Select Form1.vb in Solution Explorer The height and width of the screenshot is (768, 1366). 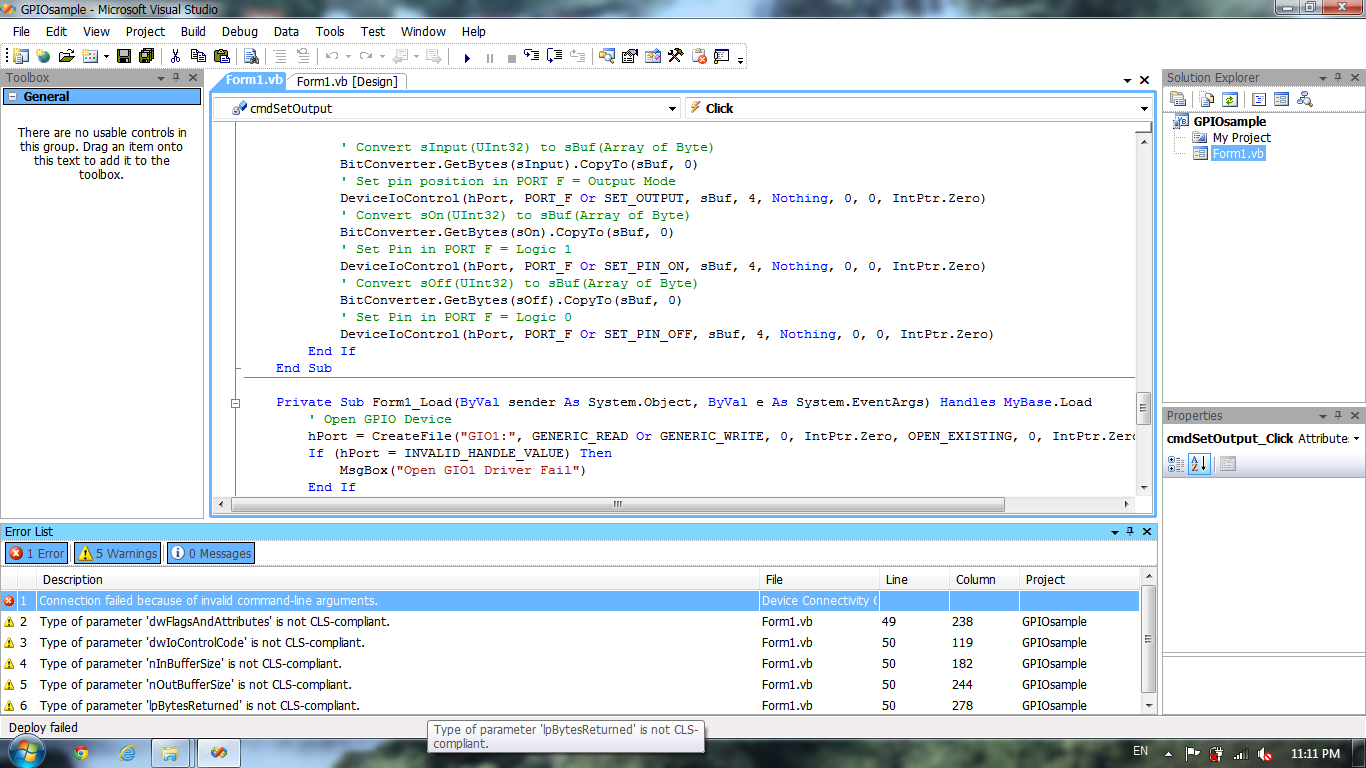pyautogui.click(x=1238, y=154)
